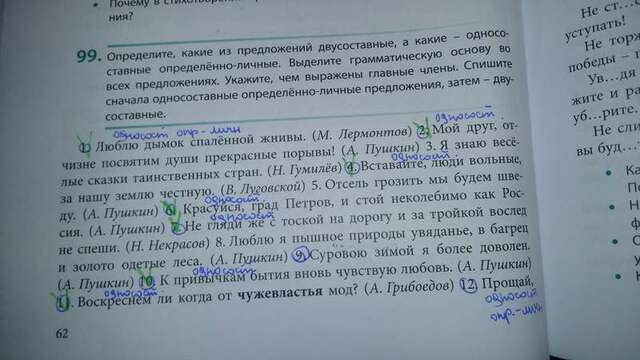This screenshot has height=360, width=640.
Task: Click the word "мод?"
Action: click(x=343, y=291)
